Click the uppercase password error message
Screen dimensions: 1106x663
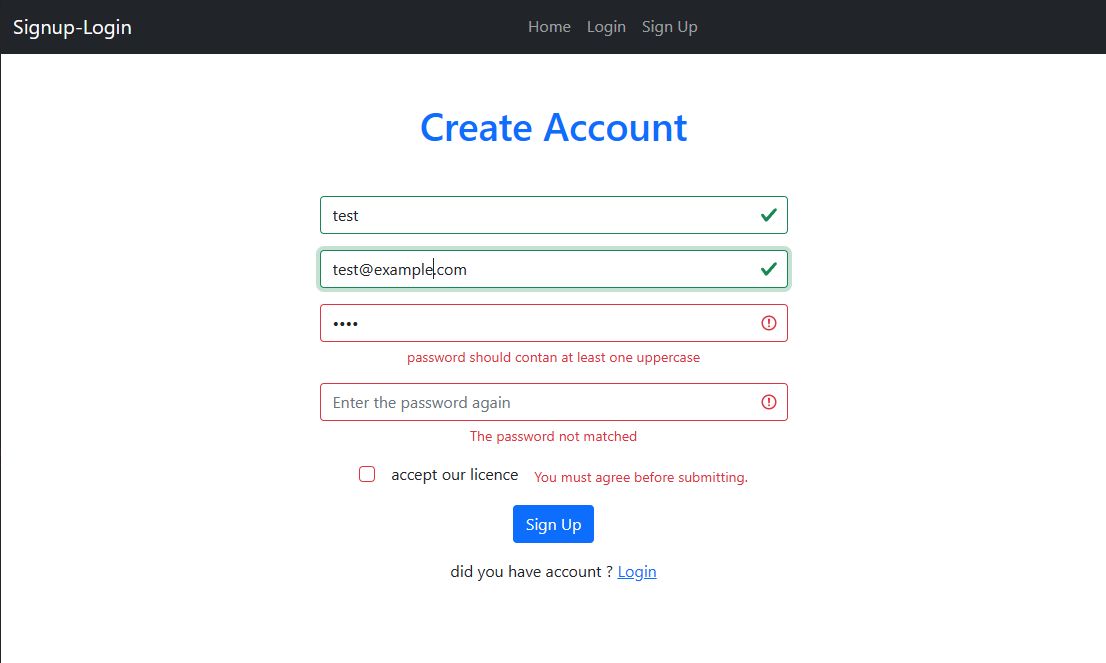click(x=553, y=358)
